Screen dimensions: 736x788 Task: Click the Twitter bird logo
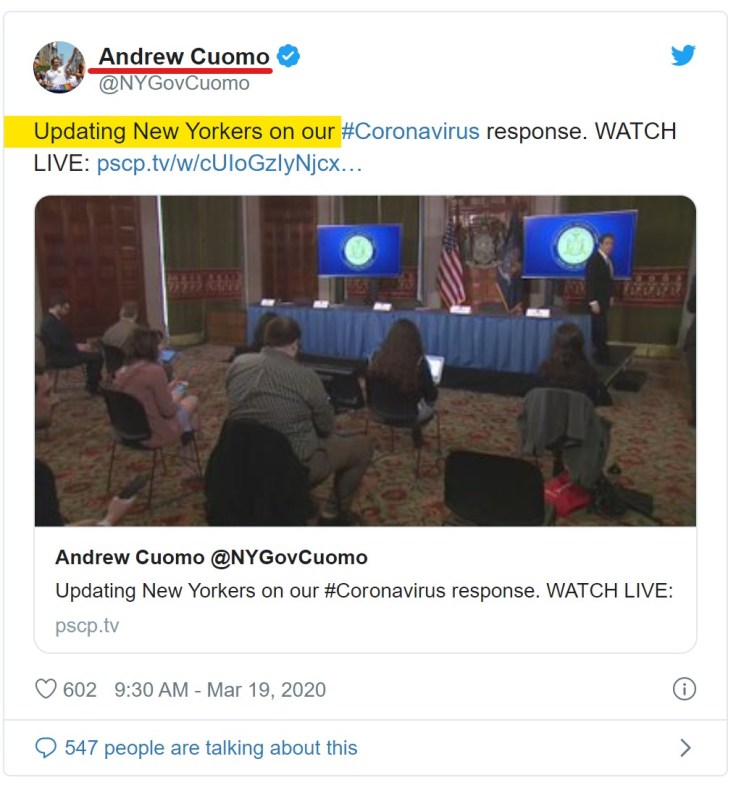click(x=683, y=55)
